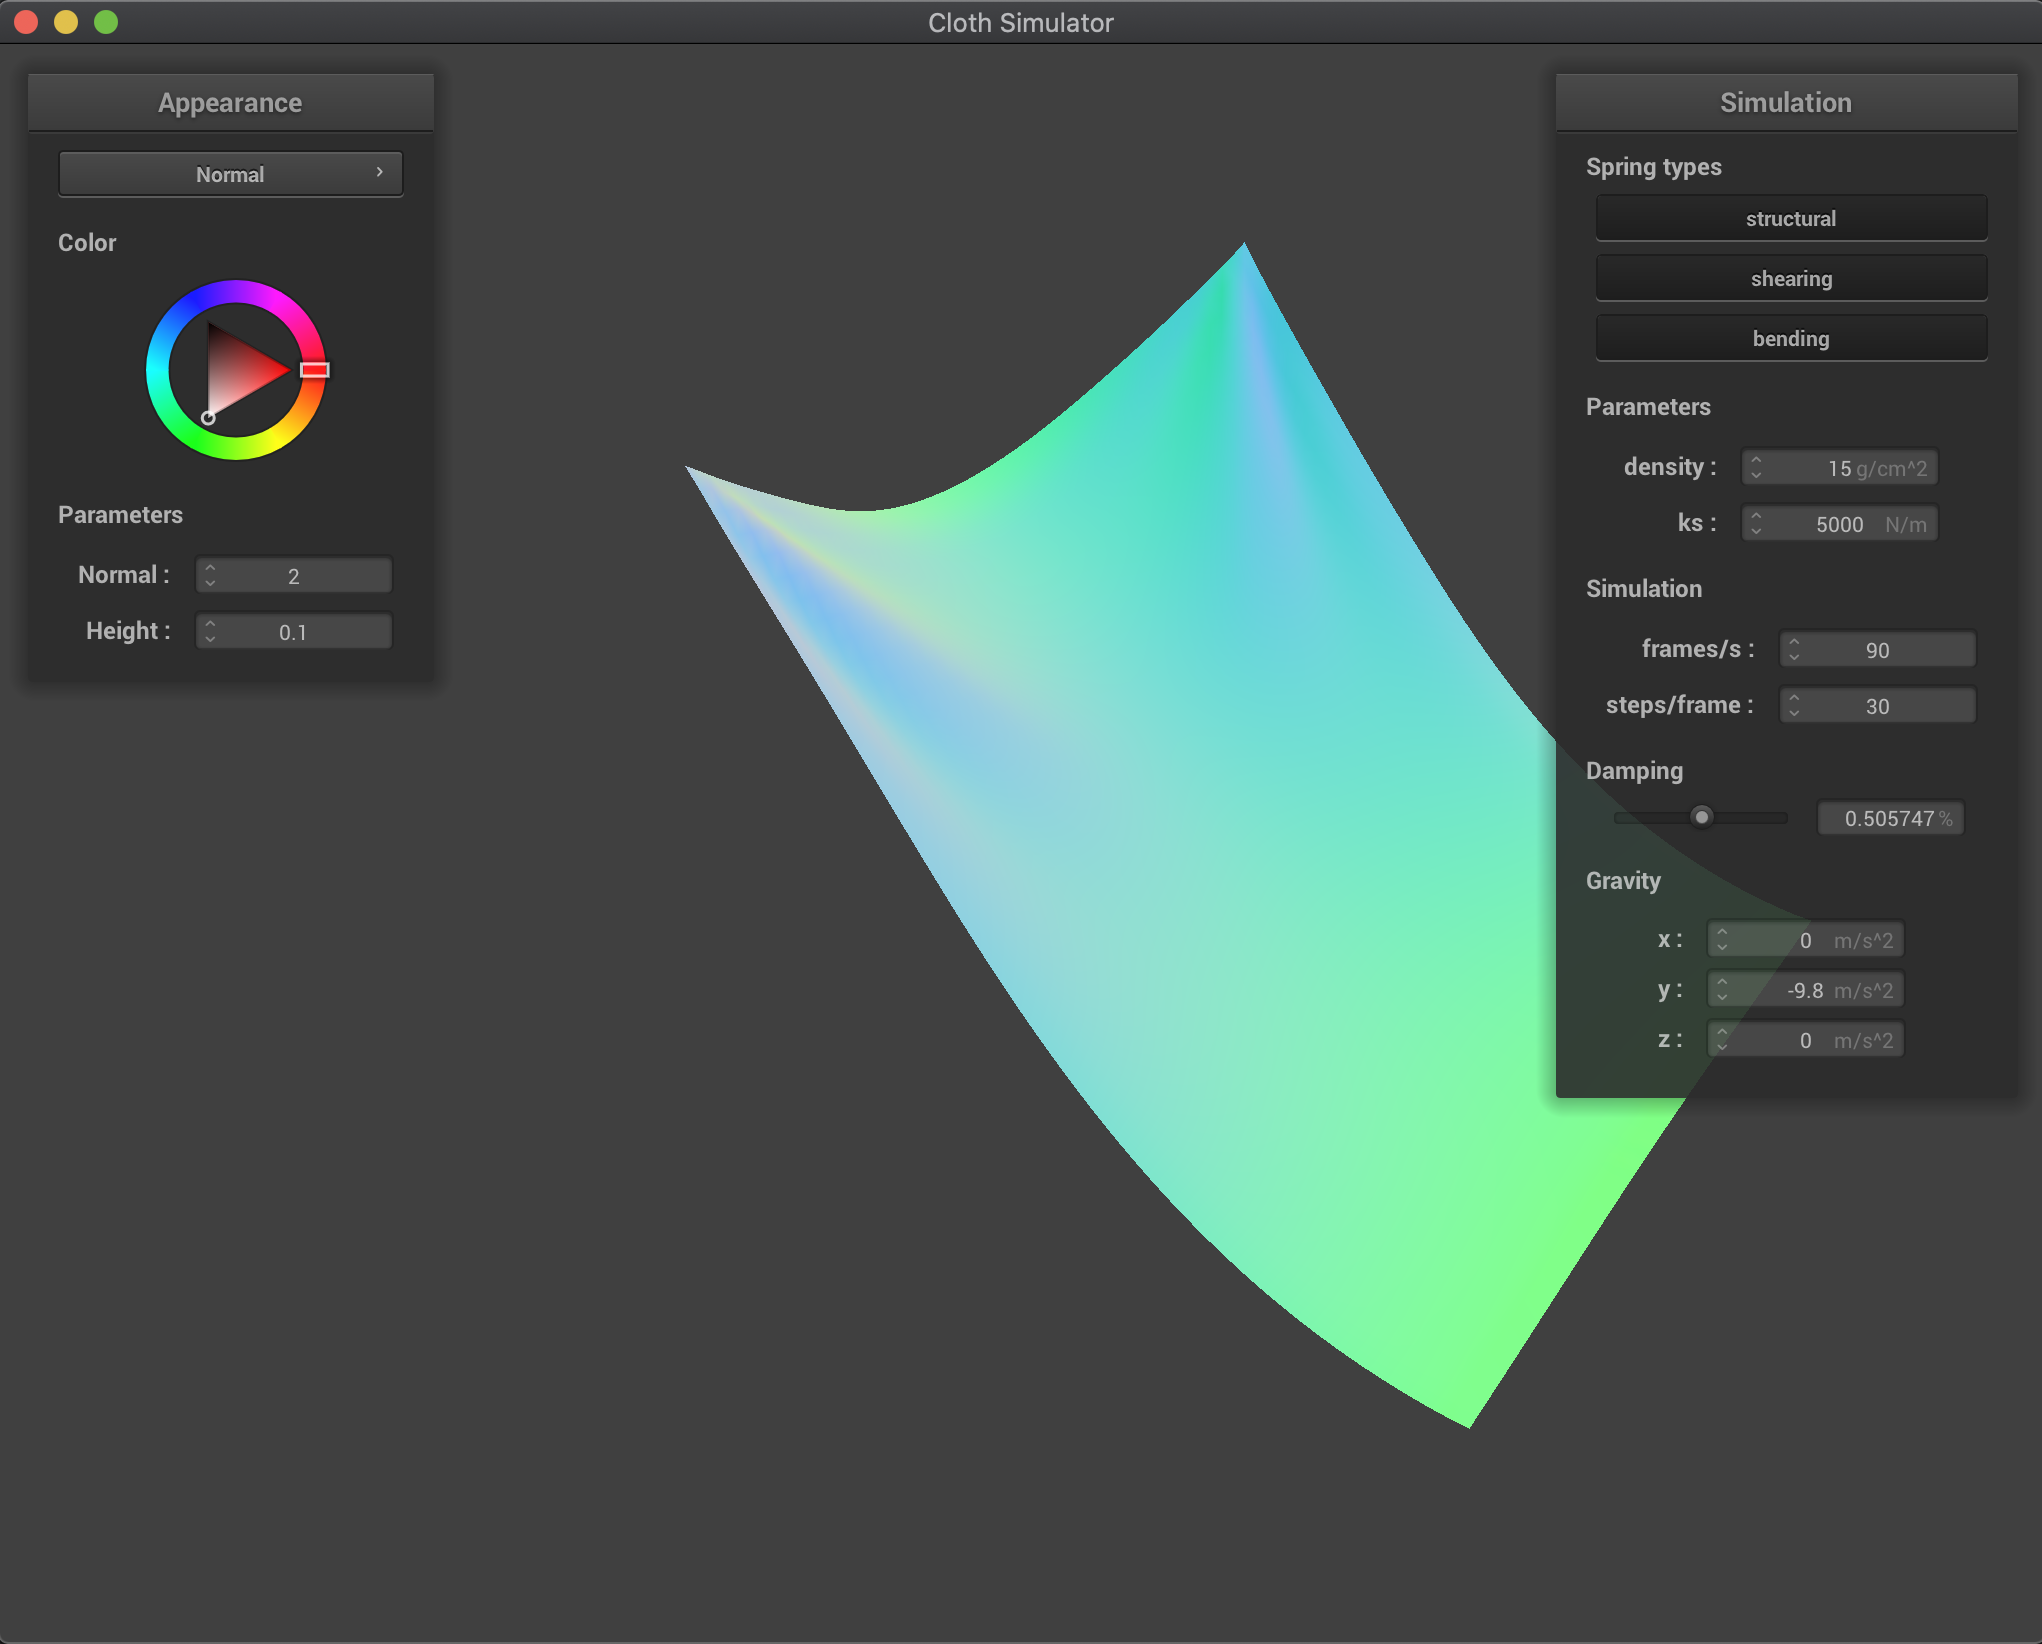Click inside the color wheel saturation triangle

(237, 370)
